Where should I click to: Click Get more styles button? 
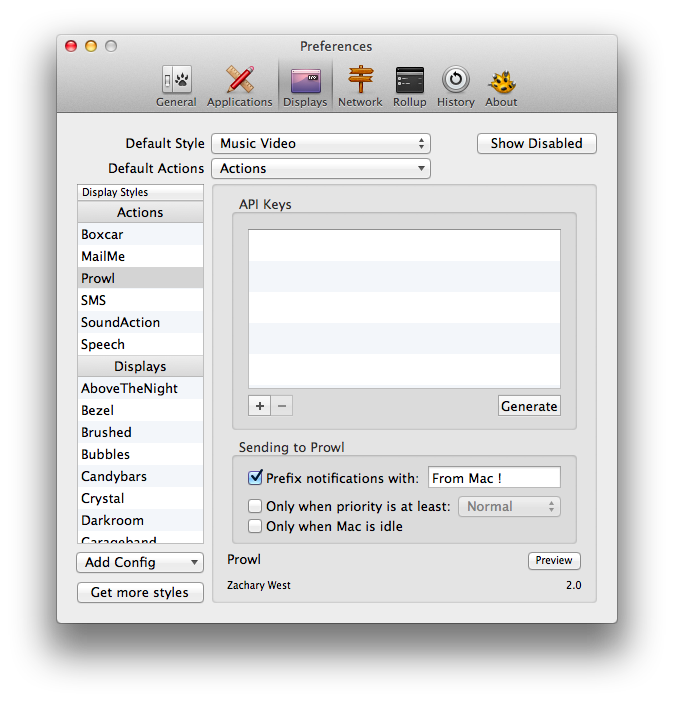click(x=140, y=592)
